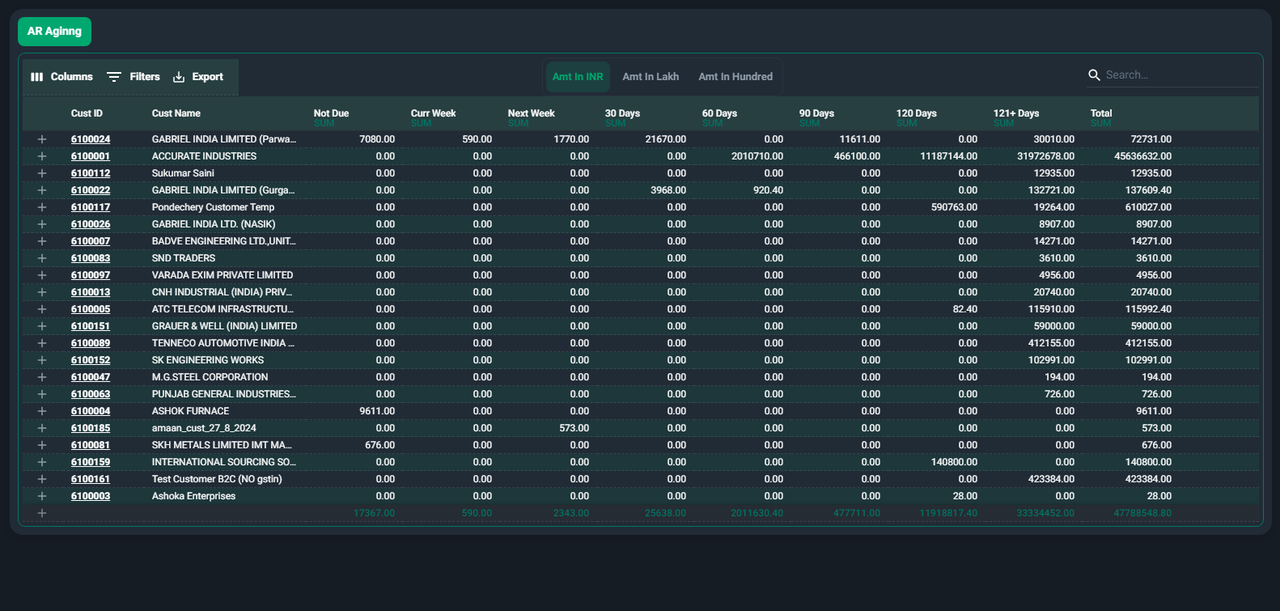Image resolution: width=1280 pixels, height=611 pixels.
Task: Open customer ID 6100089 link
Action: [91, 343]
